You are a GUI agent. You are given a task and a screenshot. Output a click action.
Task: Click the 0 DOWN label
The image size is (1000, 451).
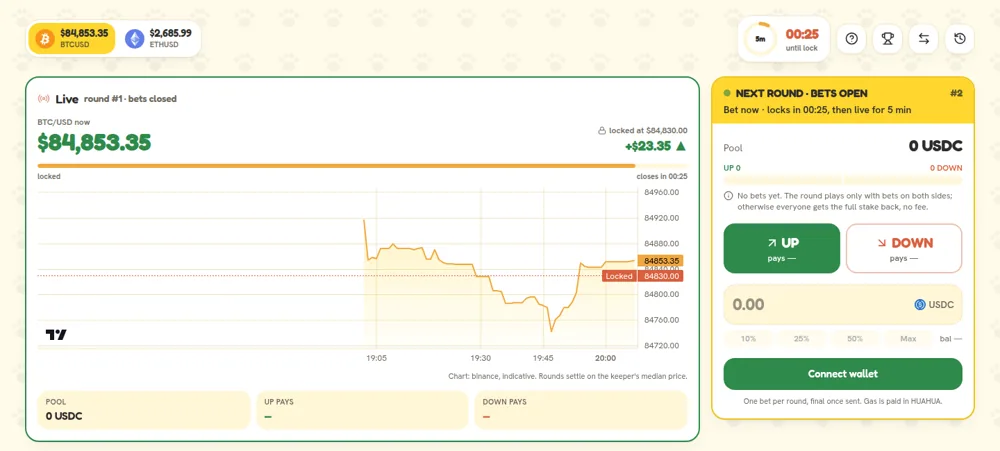[946, 168]
